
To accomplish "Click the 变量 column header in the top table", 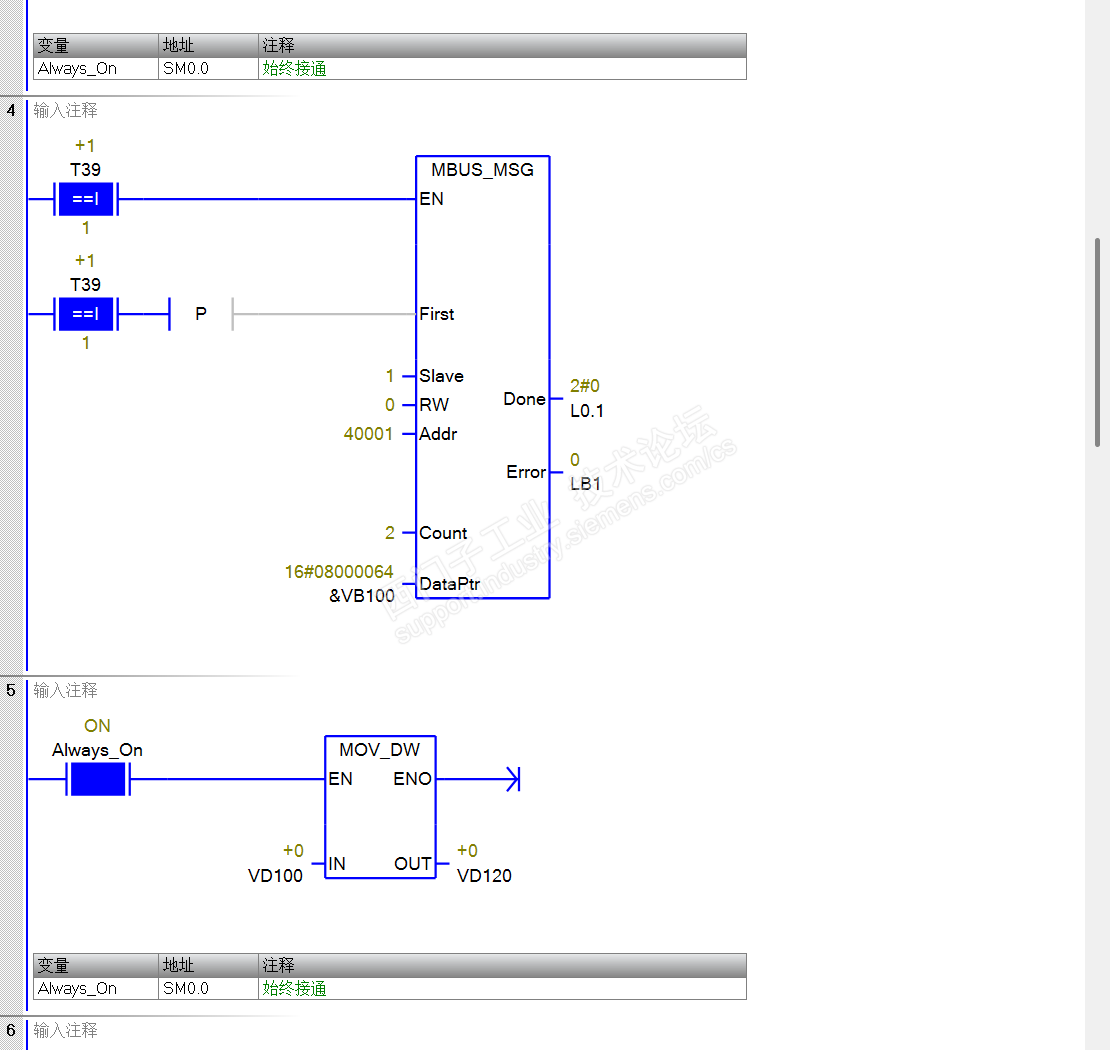I will 96,45.
